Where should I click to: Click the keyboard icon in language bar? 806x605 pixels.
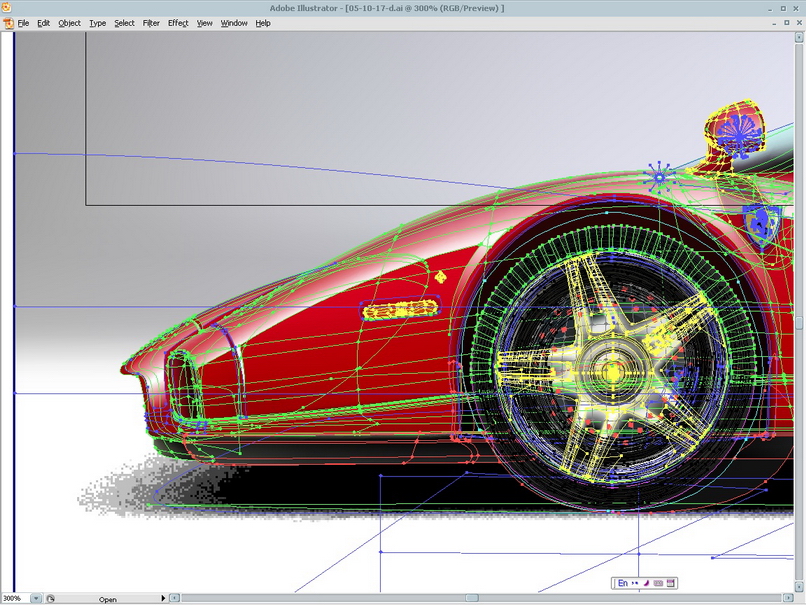click(x=658, y=583)
